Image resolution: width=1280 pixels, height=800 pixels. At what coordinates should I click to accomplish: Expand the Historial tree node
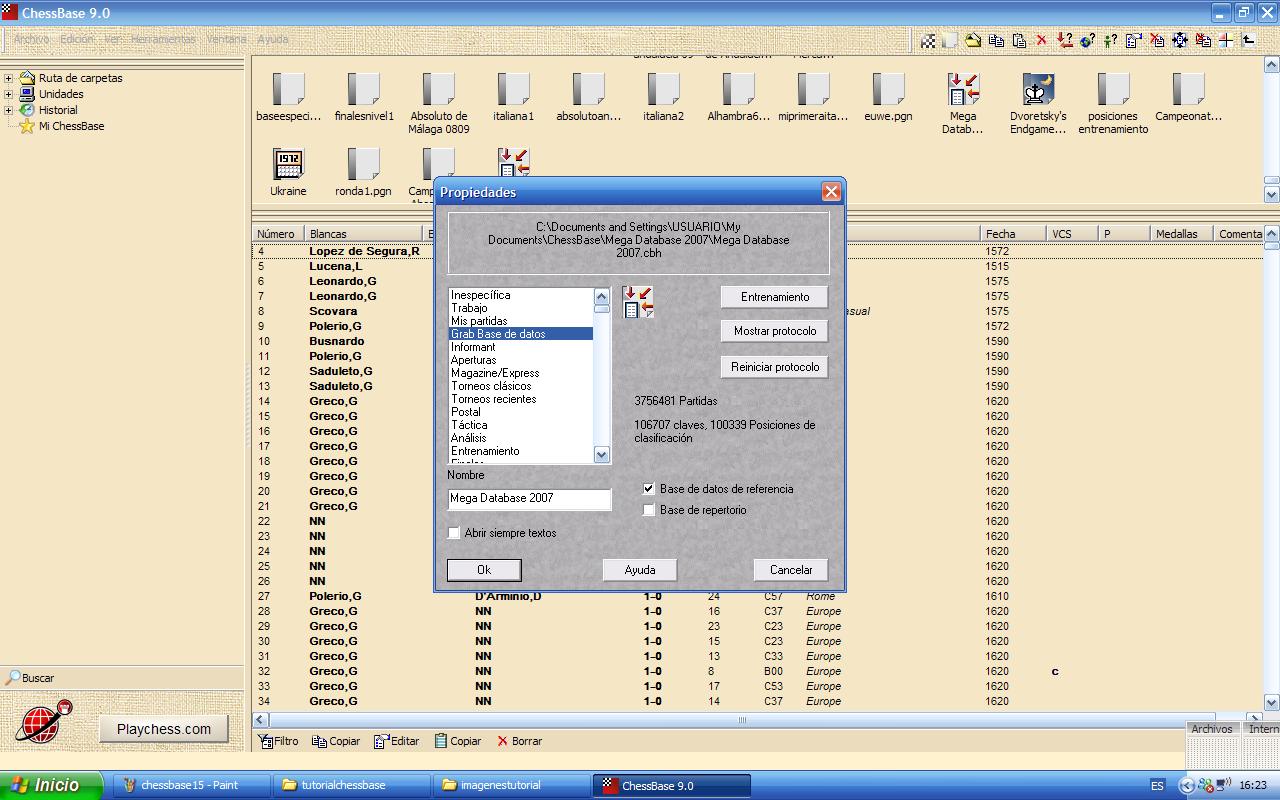(x=8, y=110)
